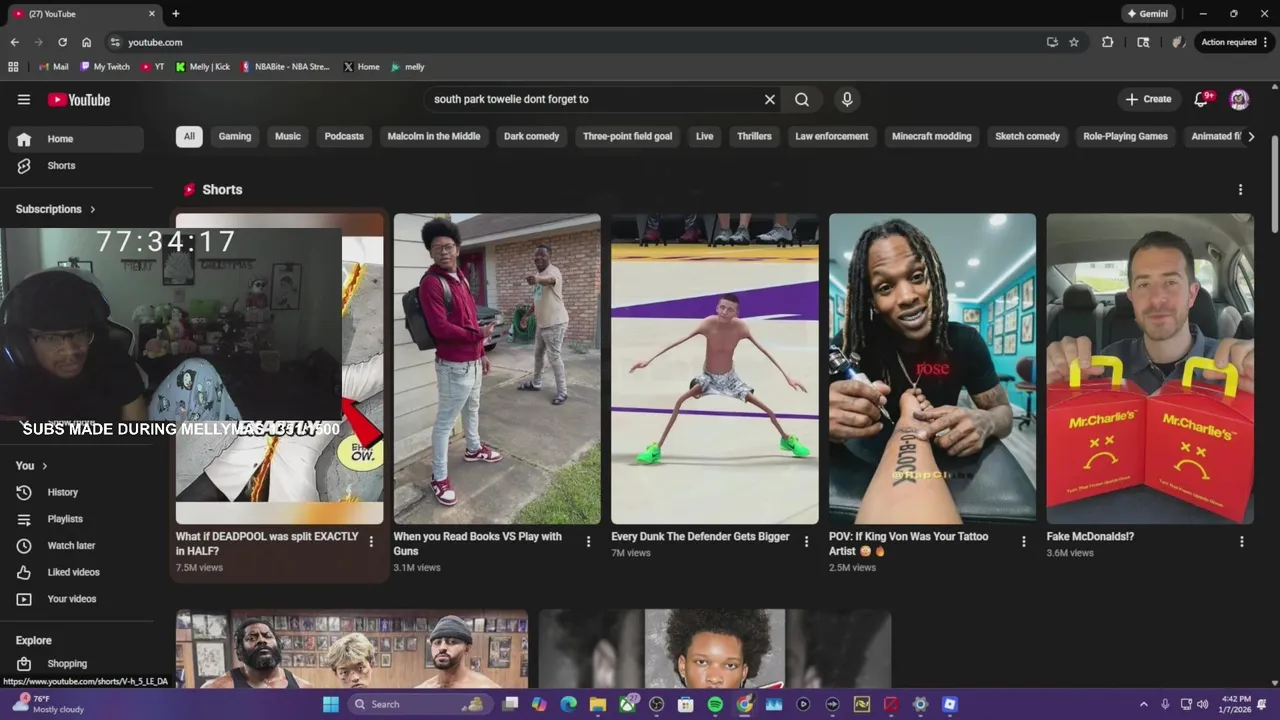Reload the page
Image resolution: width=1280 pixels, height=720 pixels.
coord(62,42)
